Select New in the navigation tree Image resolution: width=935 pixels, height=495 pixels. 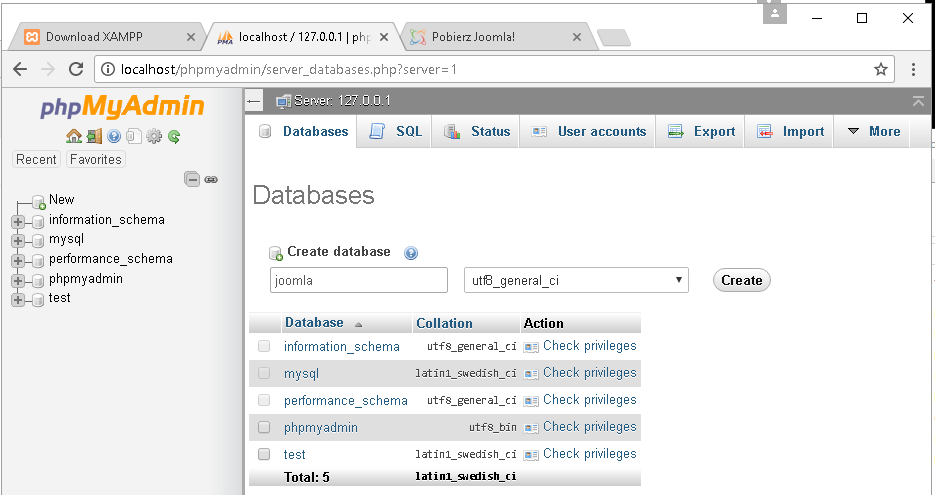tap(61, 200)
